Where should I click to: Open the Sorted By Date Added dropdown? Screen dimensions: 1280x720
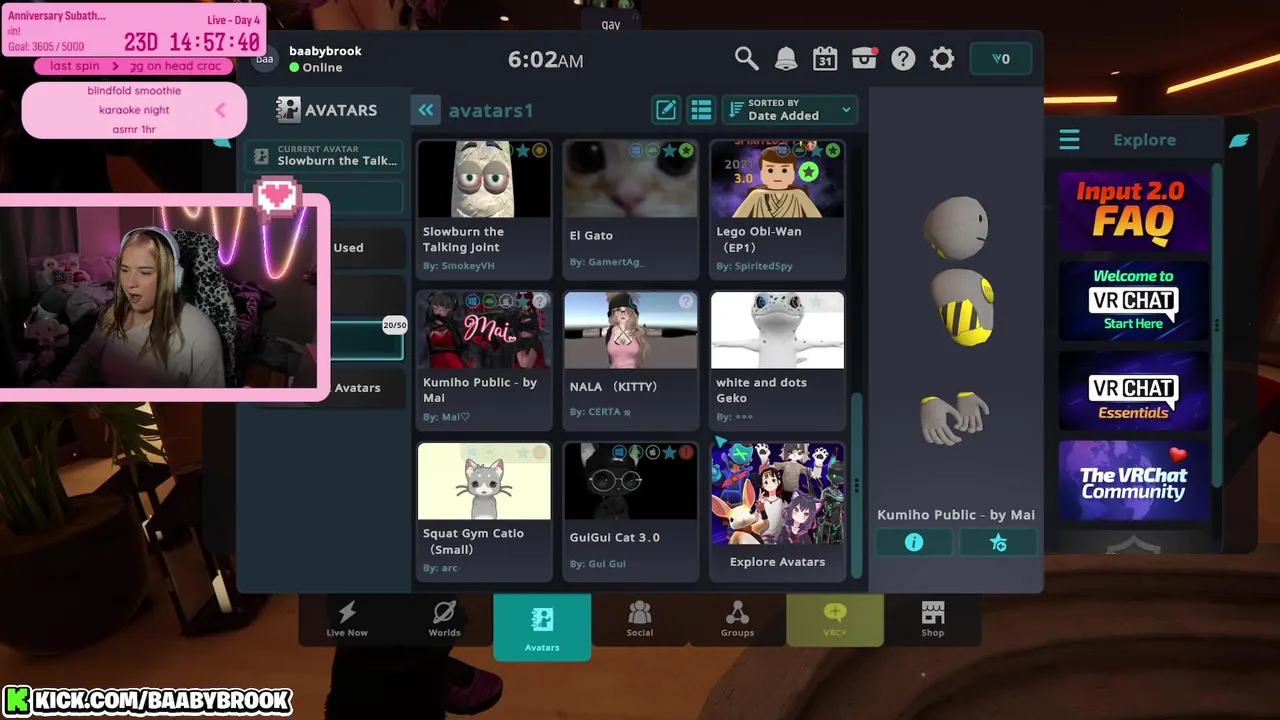click(x=790, y=110)
